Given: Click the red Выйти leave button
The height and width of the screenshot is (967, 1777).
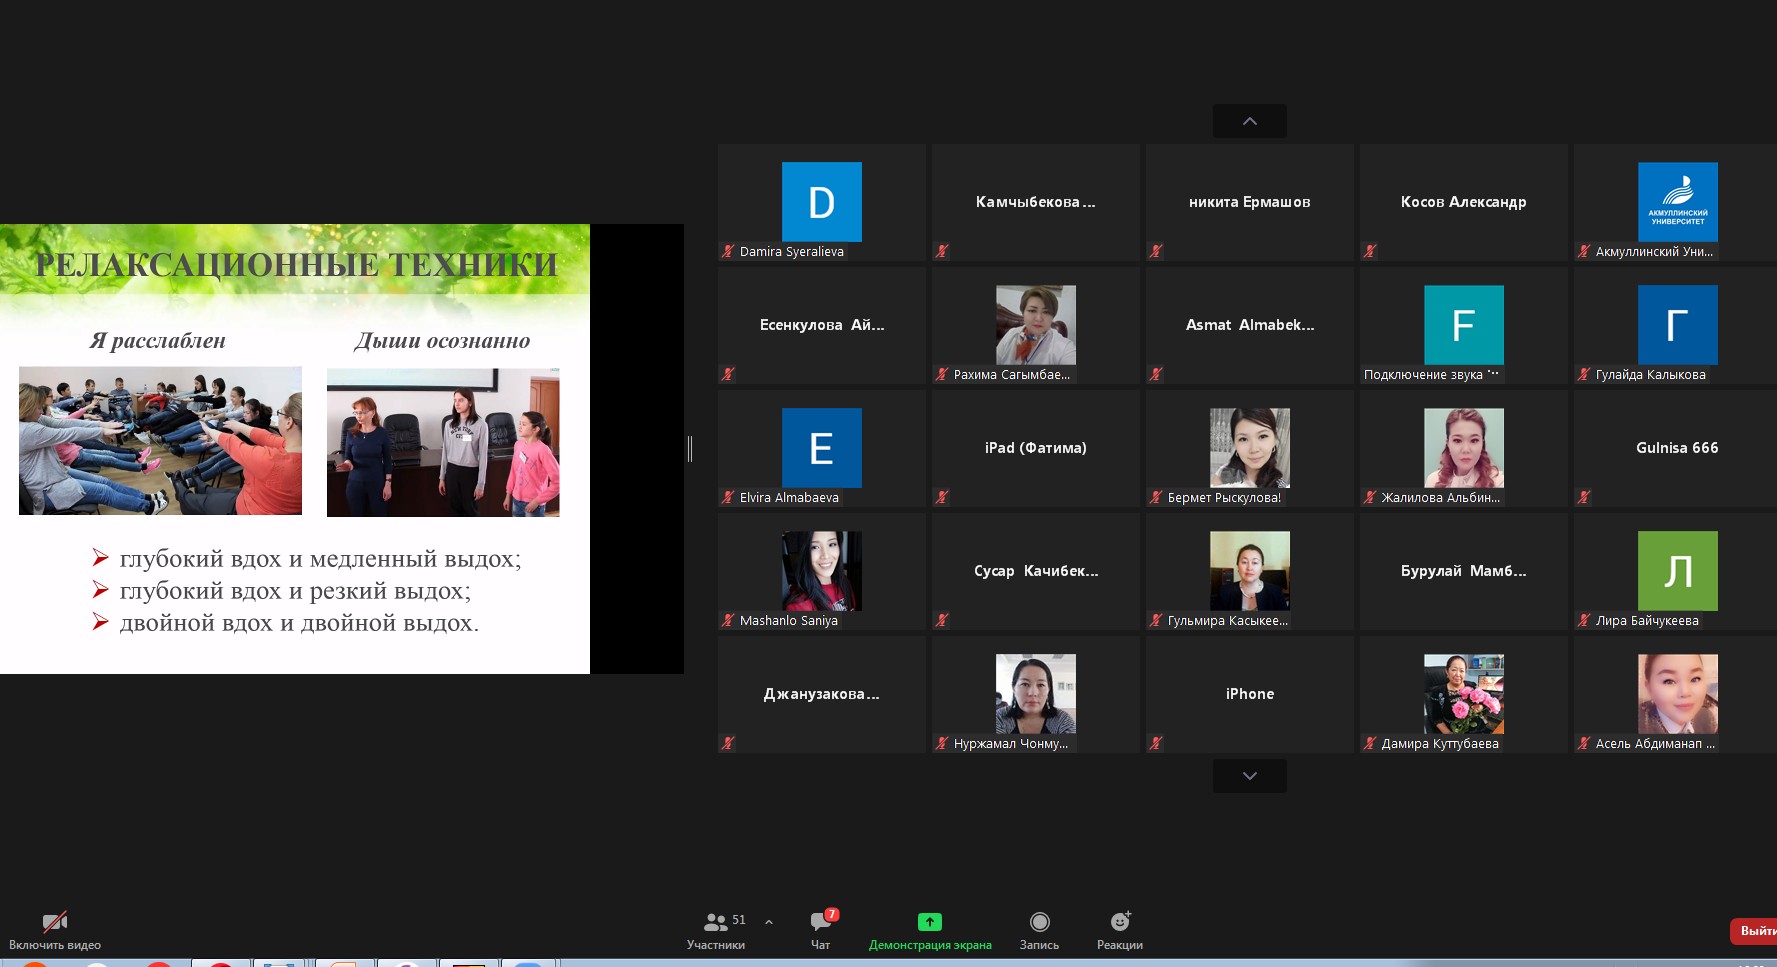Looking at the screenshot, I should [1755, 931].
